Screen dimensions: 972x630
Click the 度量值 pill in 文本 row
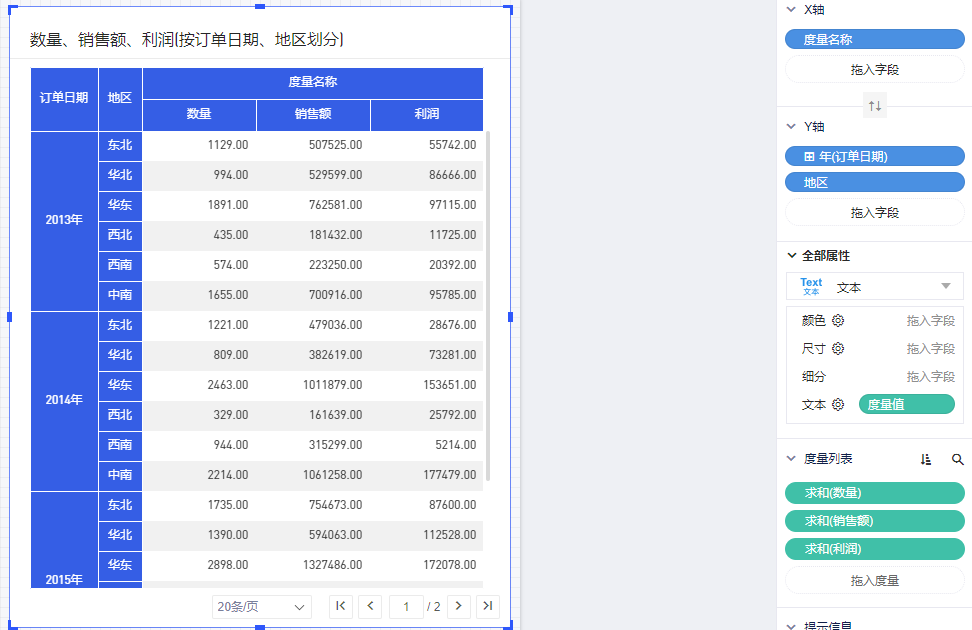[906, 405]
